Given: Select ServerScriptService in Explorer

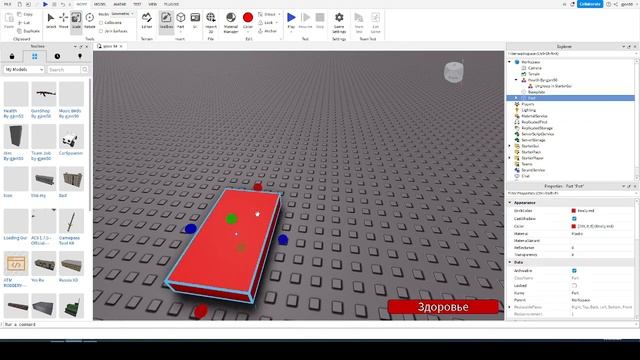Looking at the screenshot, I should point(538,134).
